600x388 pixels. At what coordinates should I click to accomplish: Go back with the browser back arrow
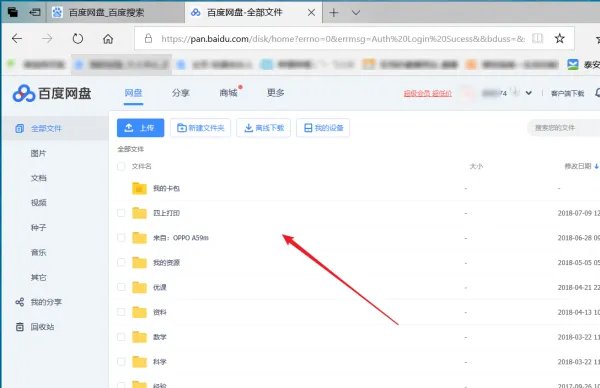[17, 39]
